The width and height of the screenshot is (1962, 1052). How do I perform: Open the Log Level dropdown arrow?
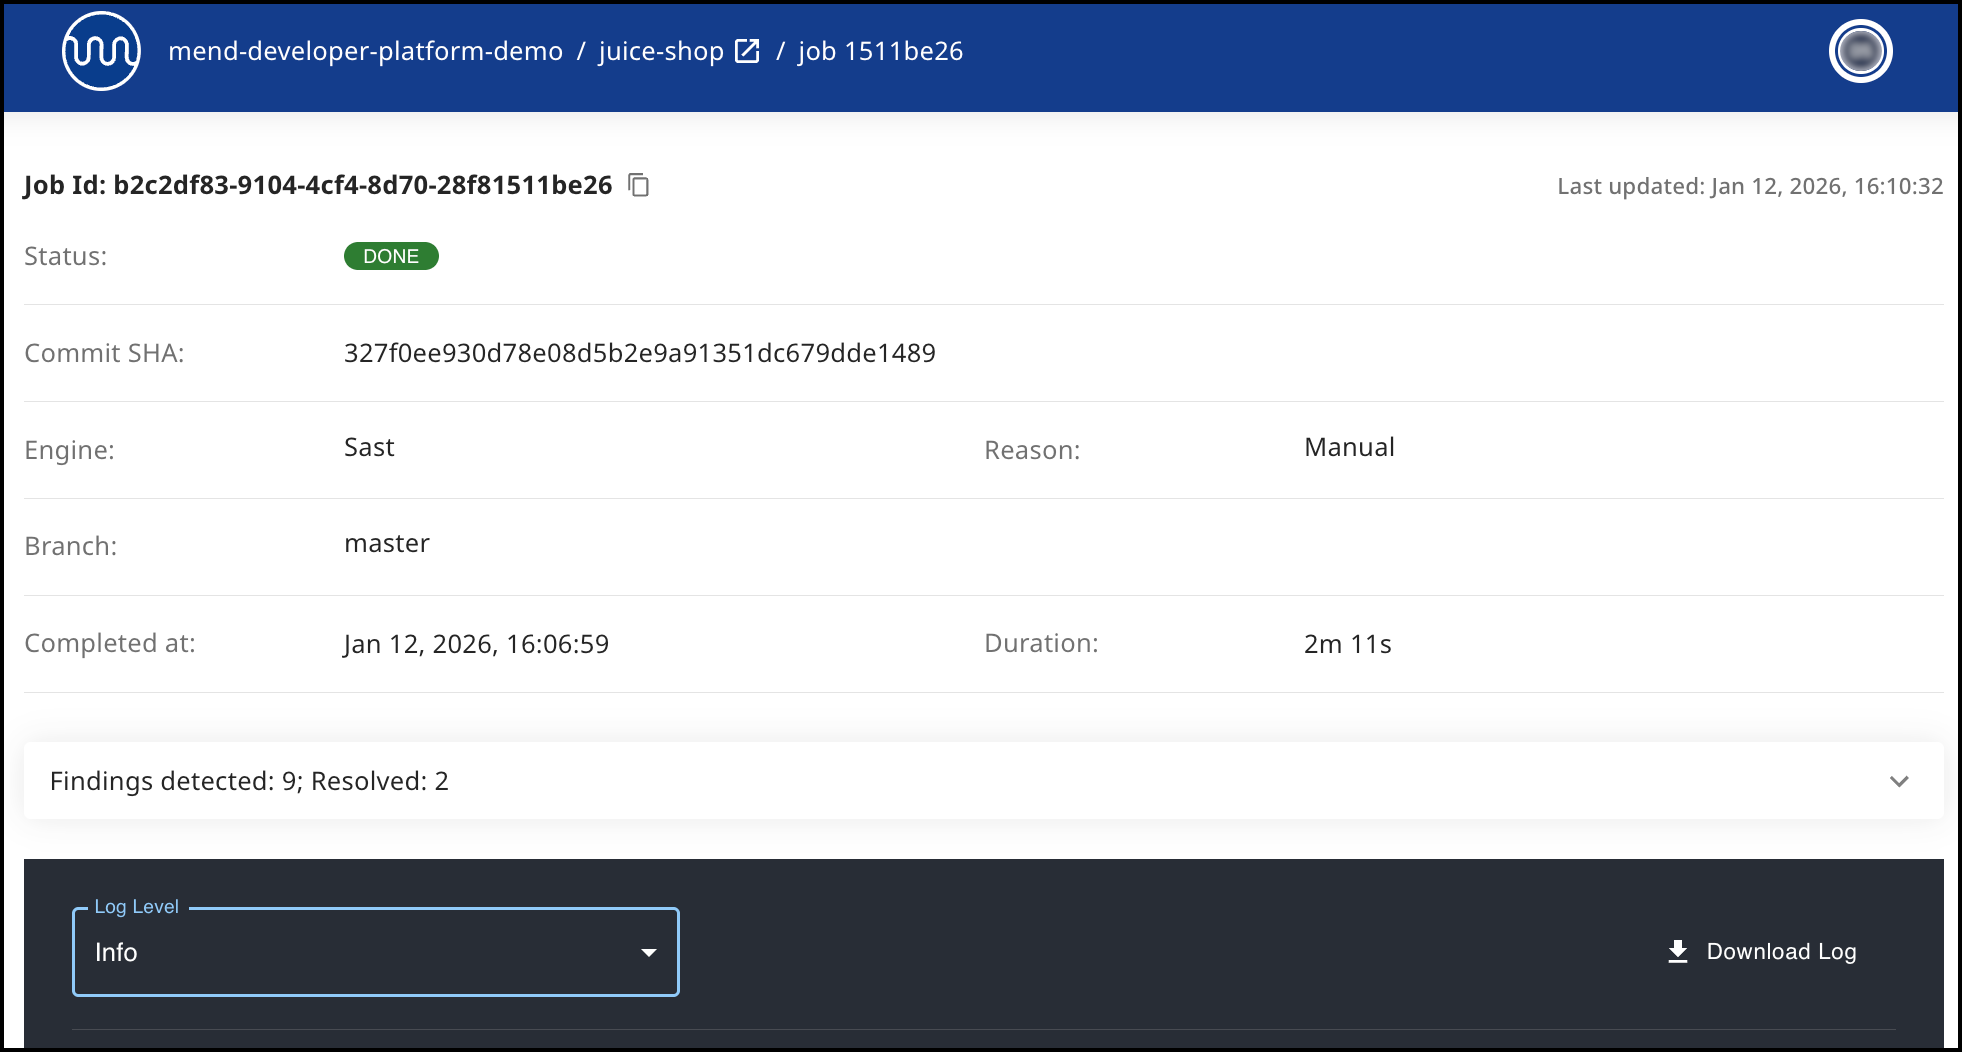tap(649, 952)
